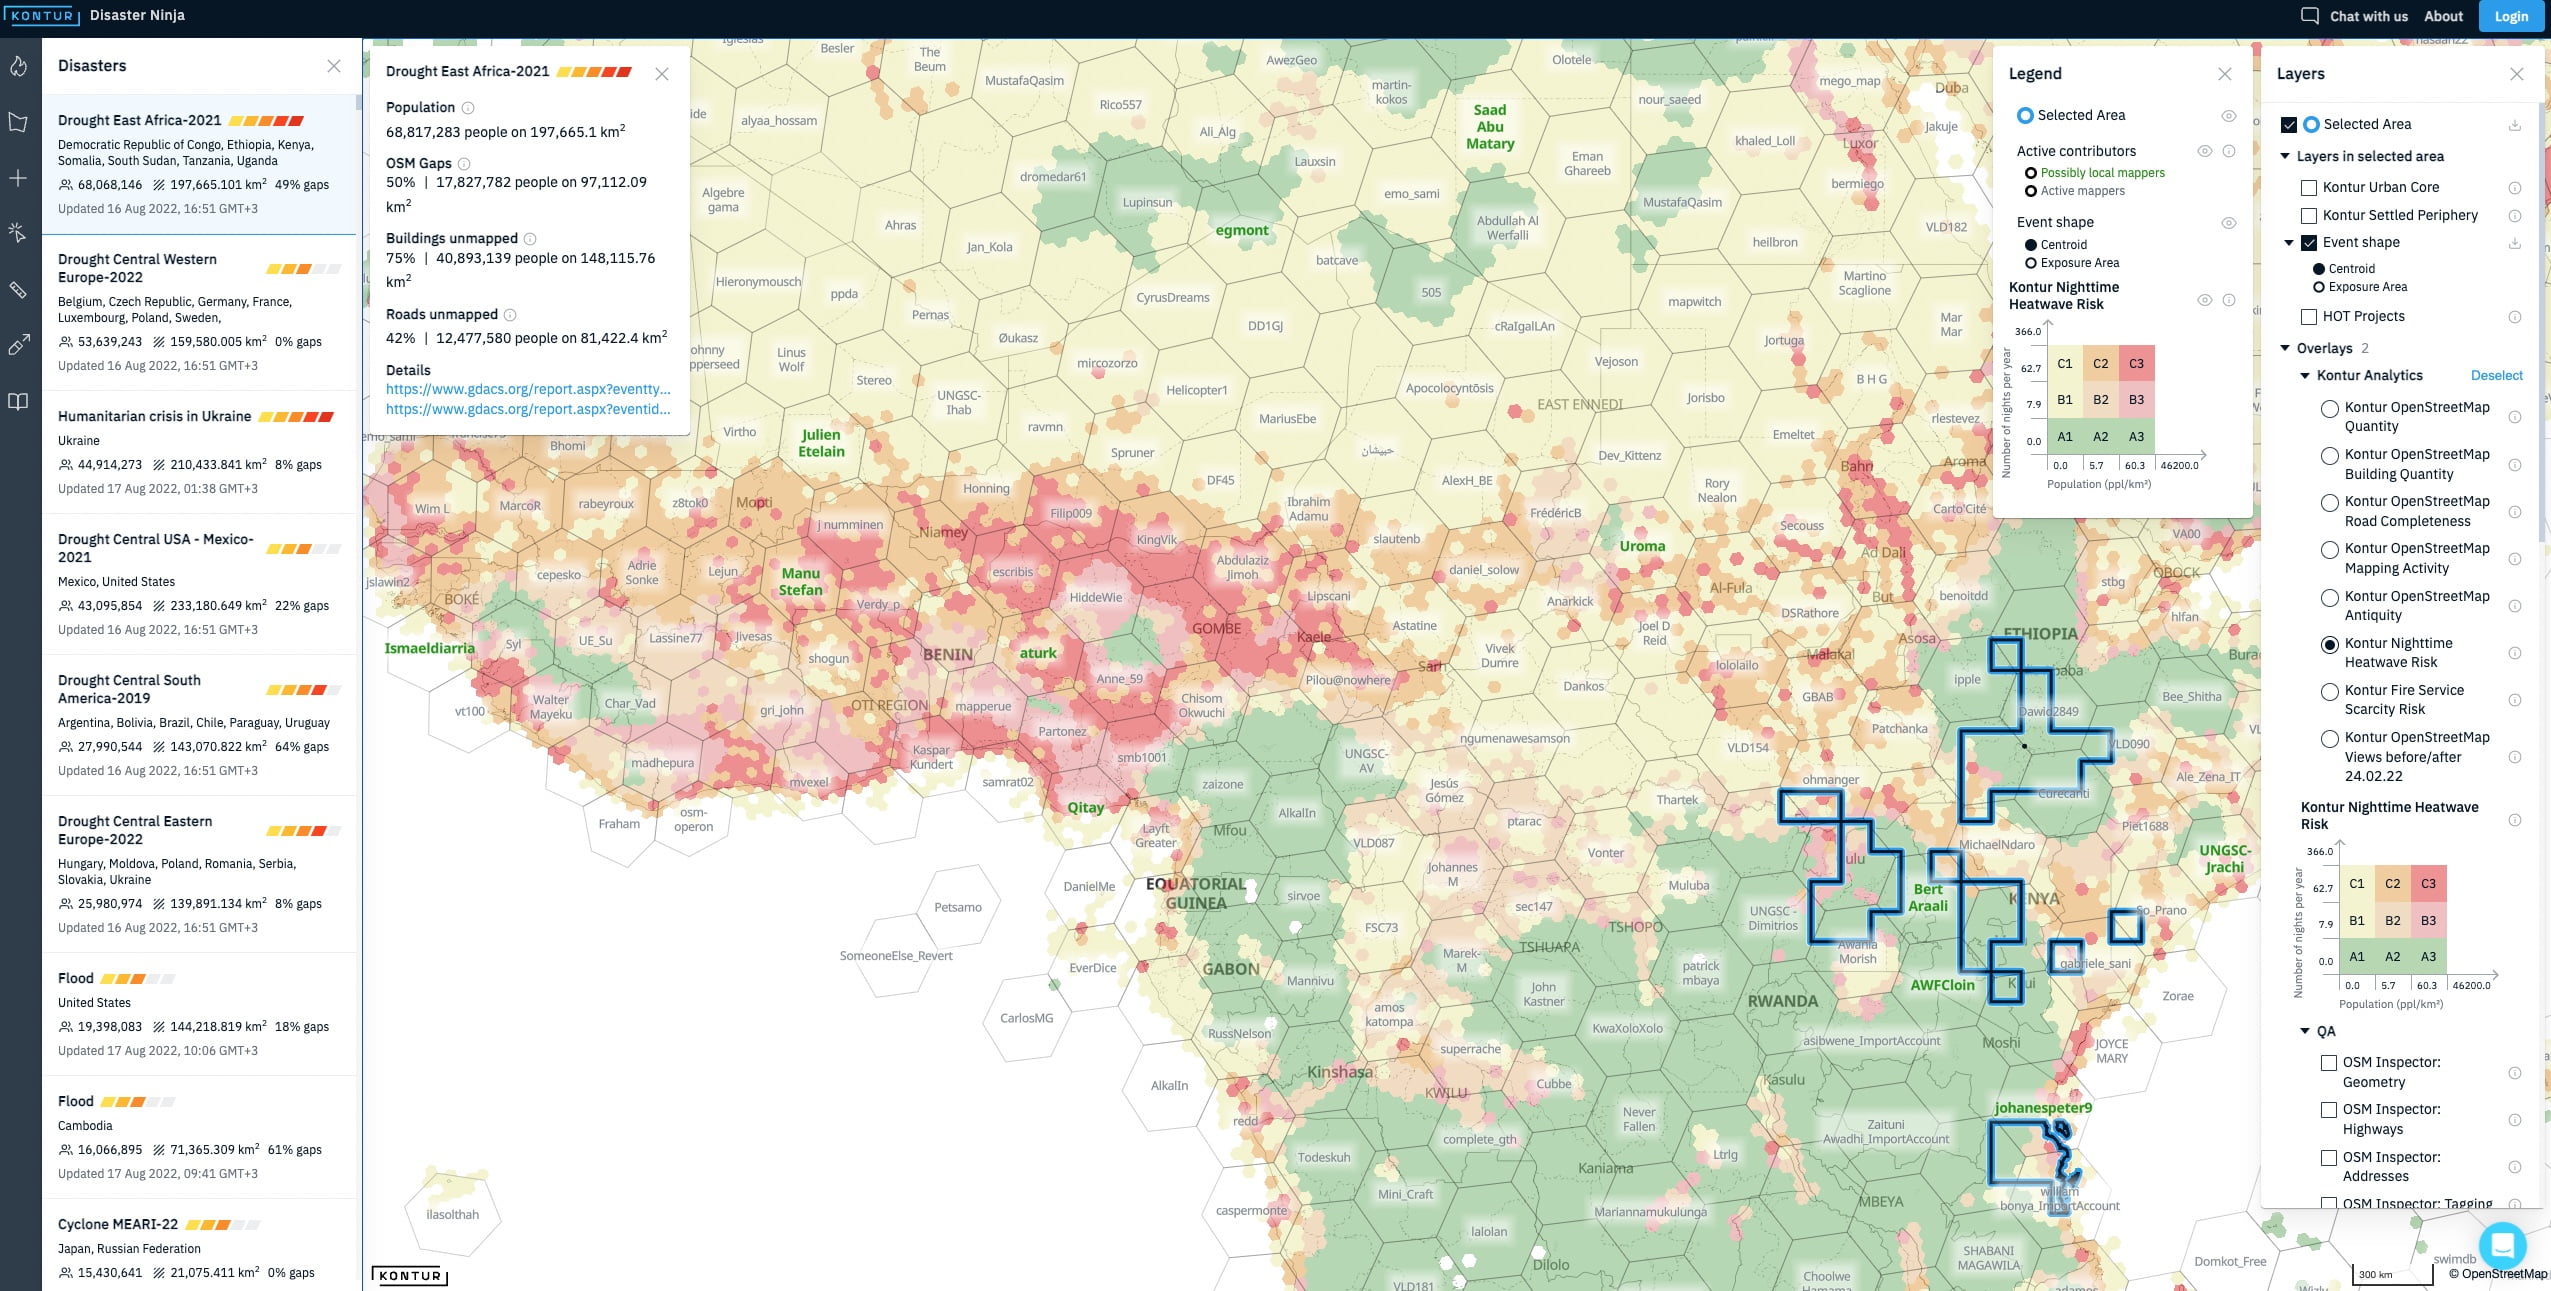Enable the HOT Projects checkbox

tap(2309, 317)
